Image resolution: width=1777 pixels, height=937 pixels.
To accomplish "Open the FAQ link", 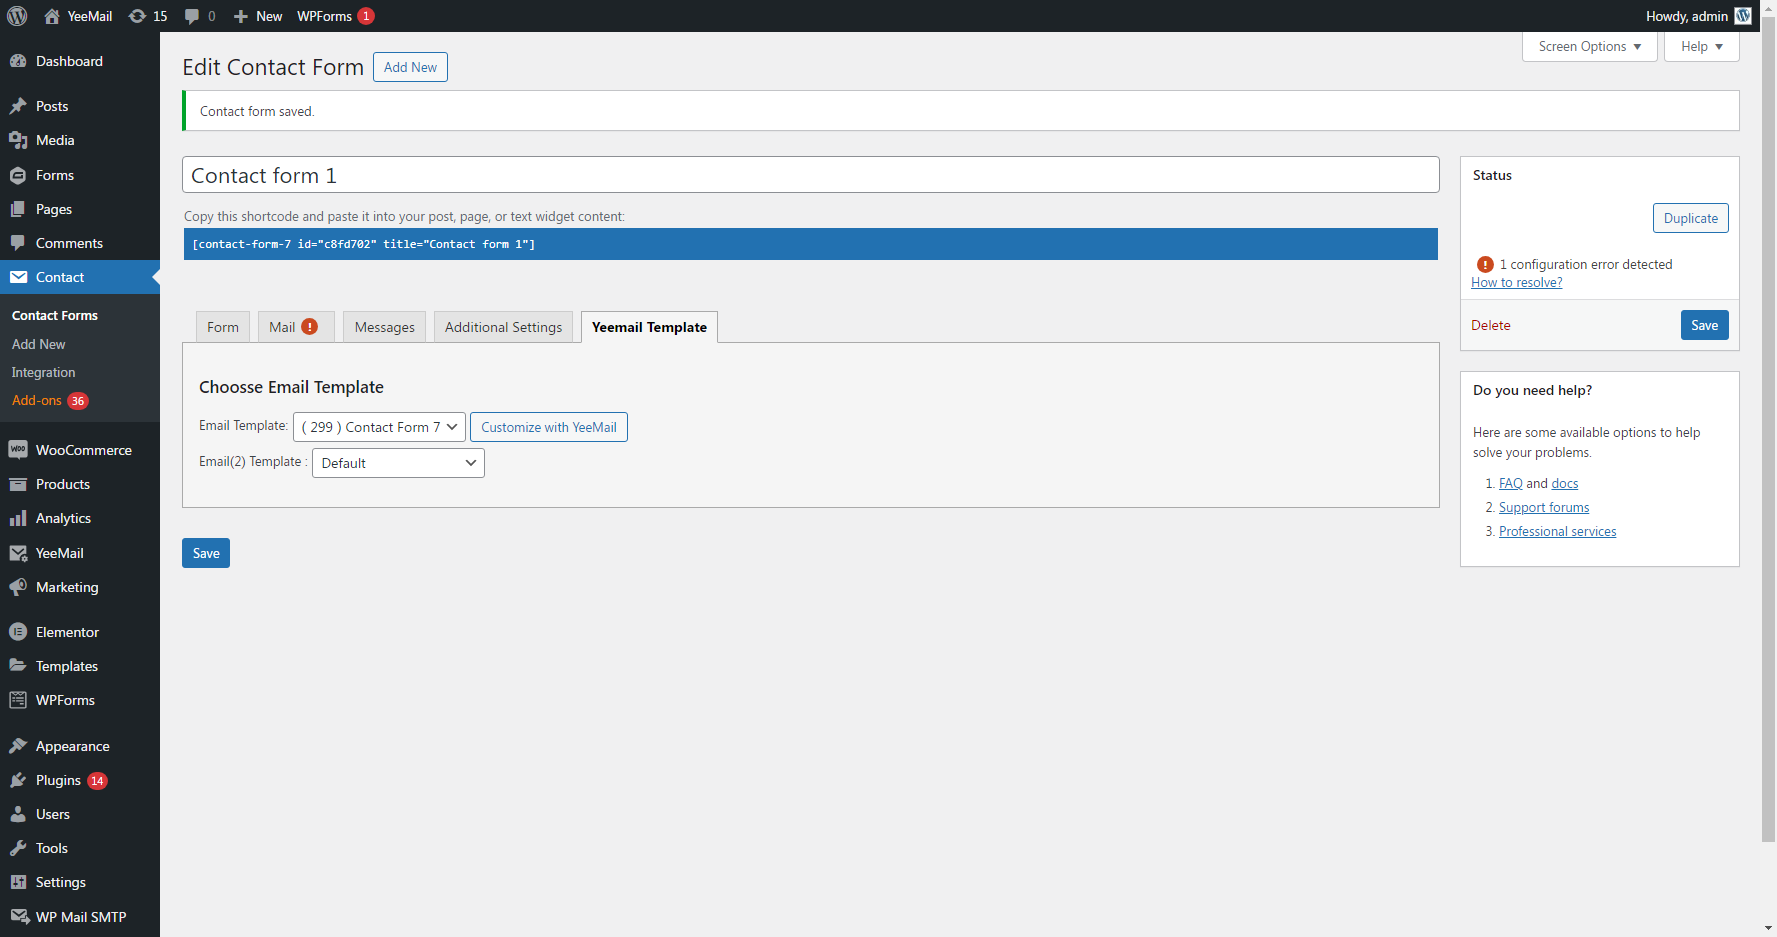I will (x=1510, y=483).
